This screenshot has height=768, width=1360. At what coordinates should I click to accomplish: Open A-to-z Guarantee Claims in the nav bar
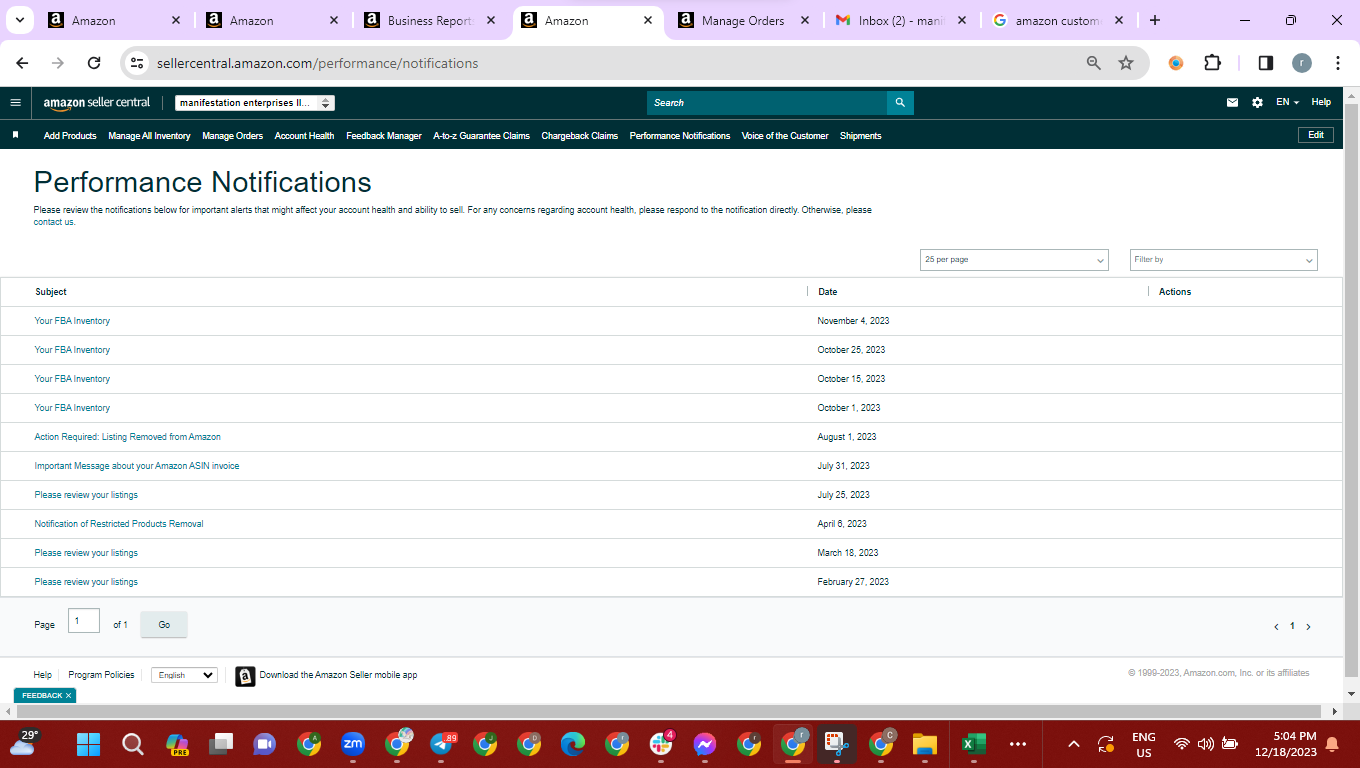[x=481, y=136]
